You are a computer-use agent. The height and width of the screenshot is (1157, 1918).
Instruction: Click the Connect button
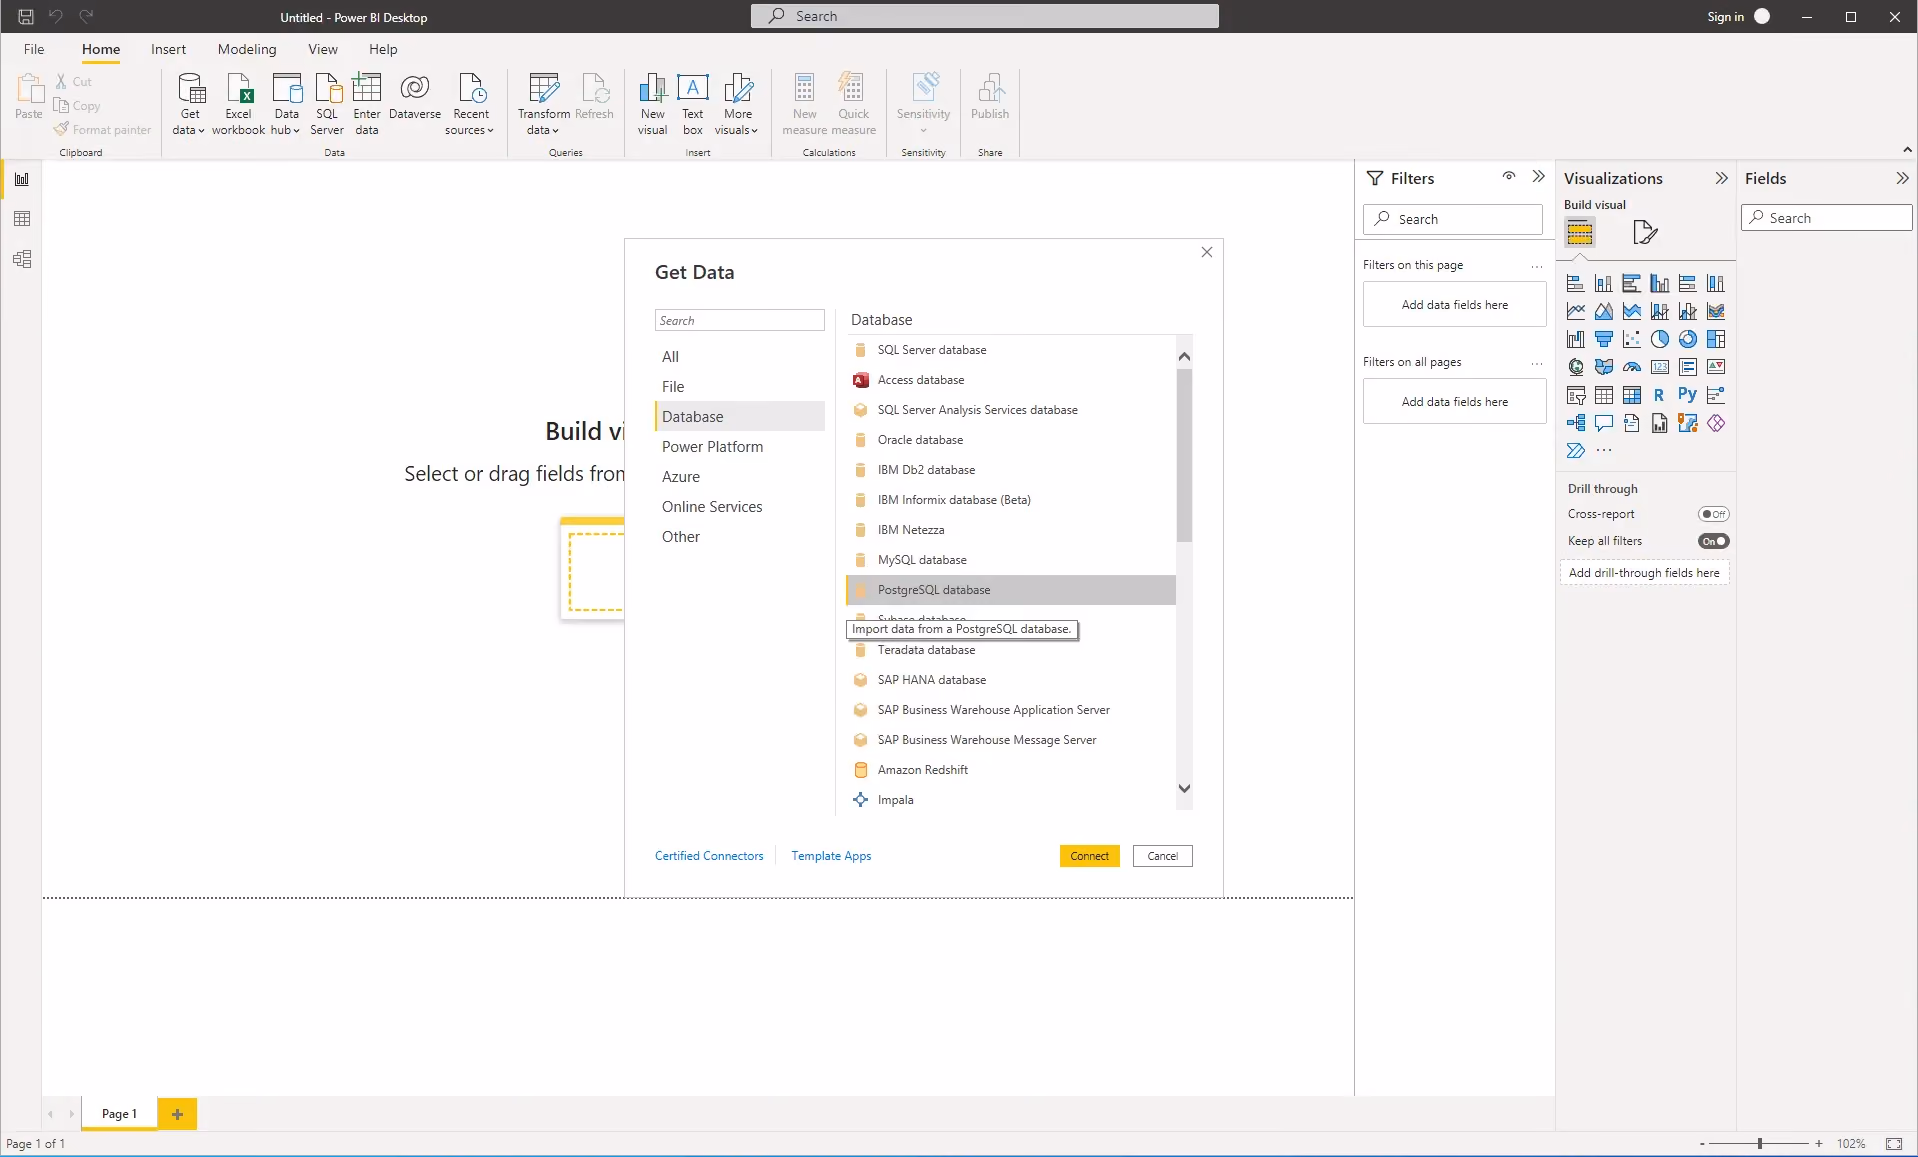coord(1089,856)
